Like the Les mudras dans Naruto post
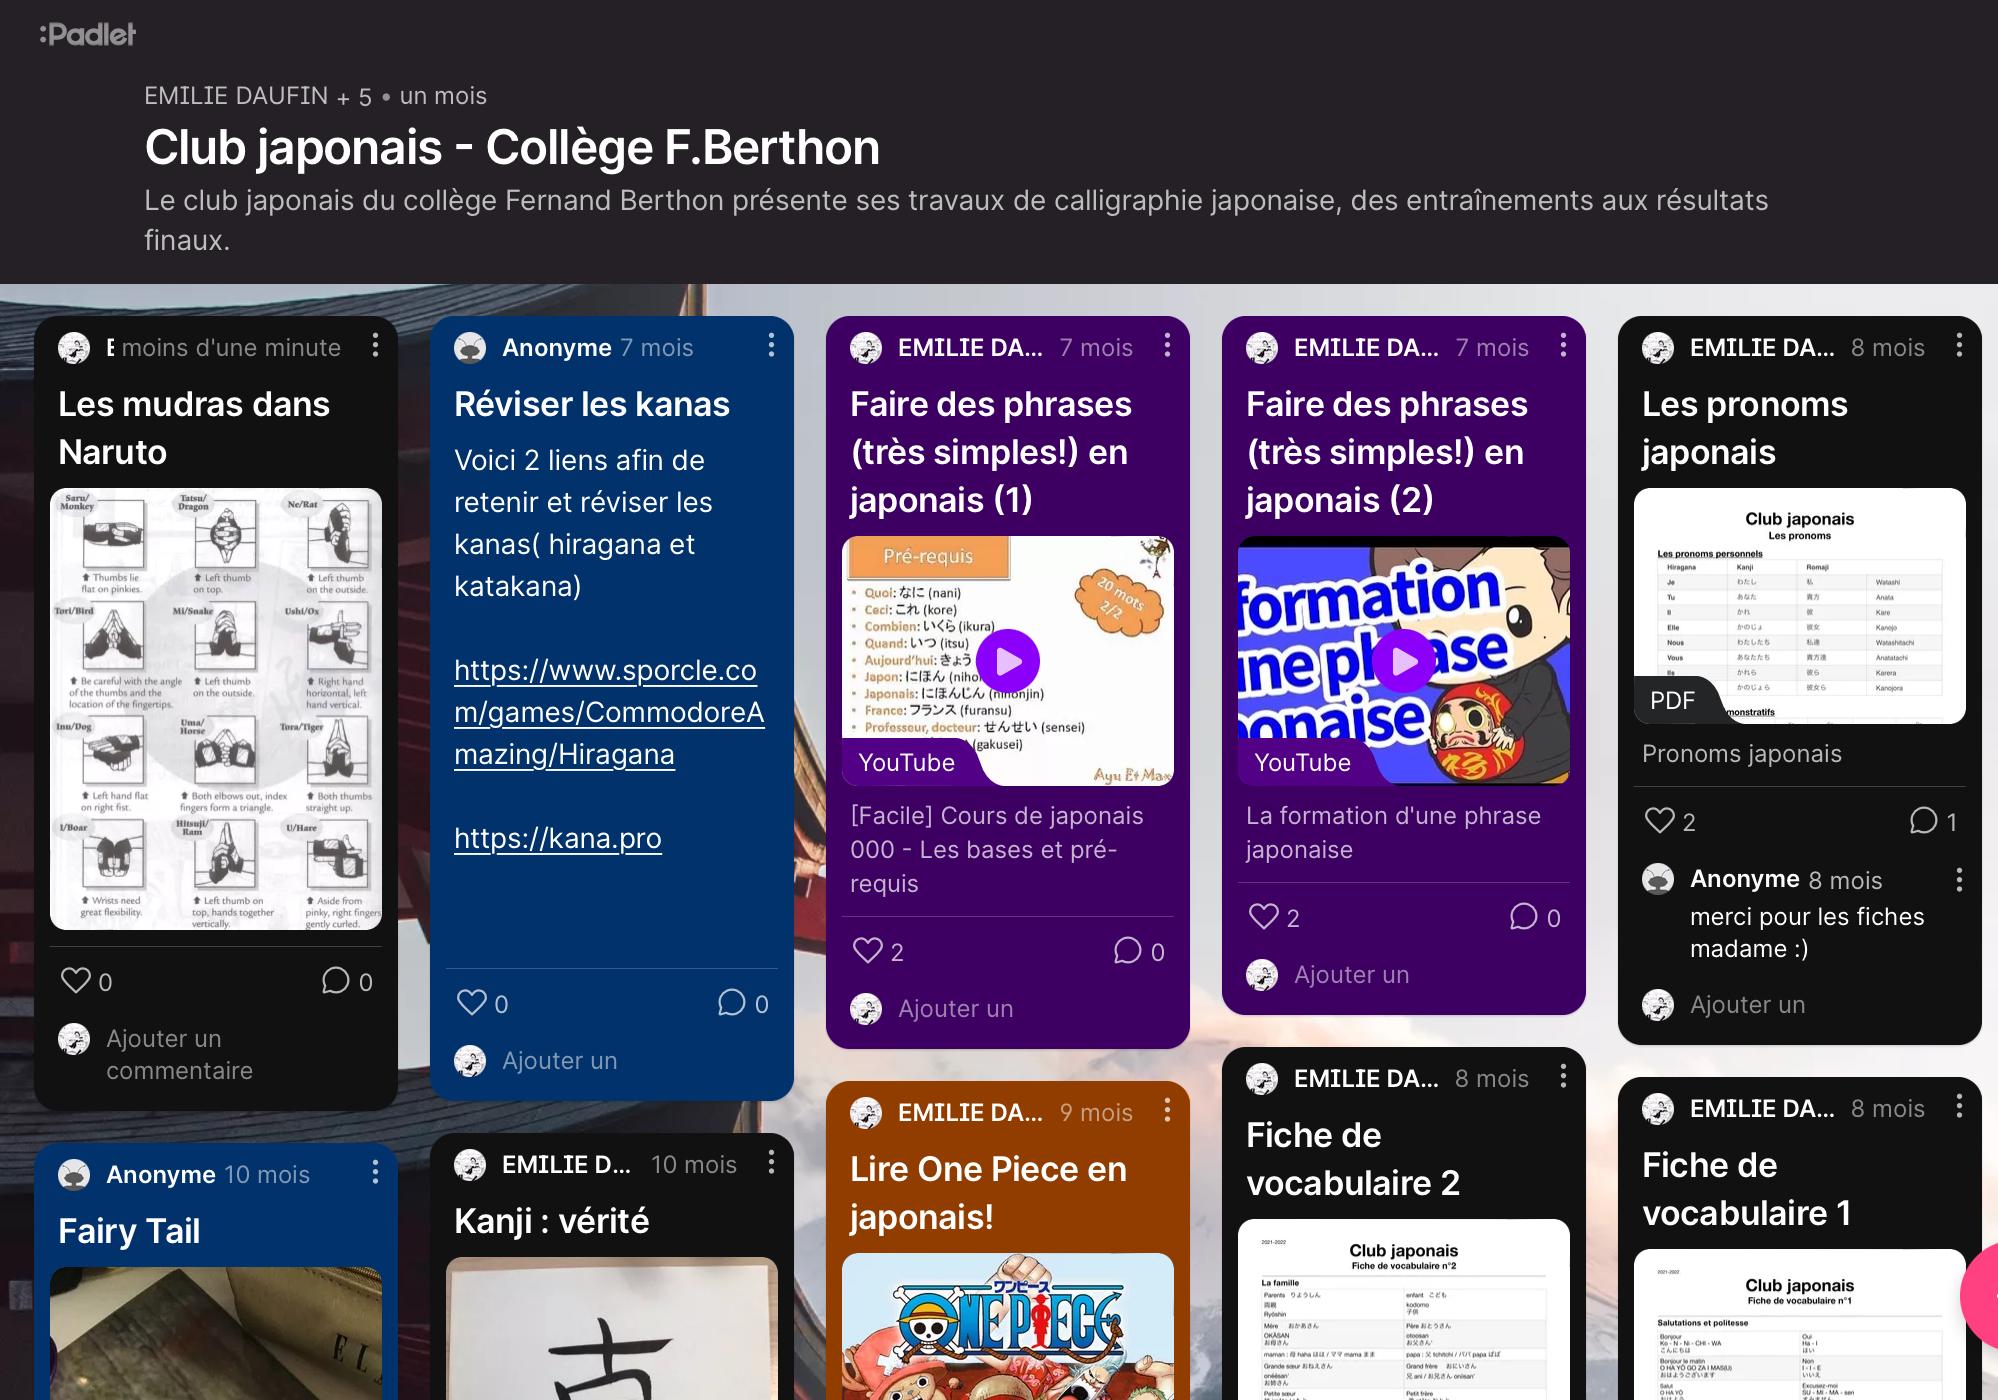The height and width of the screenshot is (1400, 1998). (76, 981)
